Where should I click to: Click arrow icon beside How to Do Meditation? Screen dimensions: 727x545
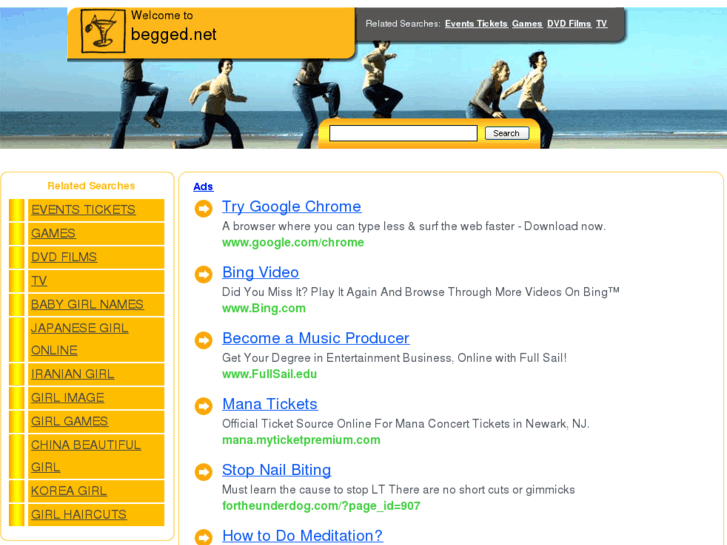point(203,537)
